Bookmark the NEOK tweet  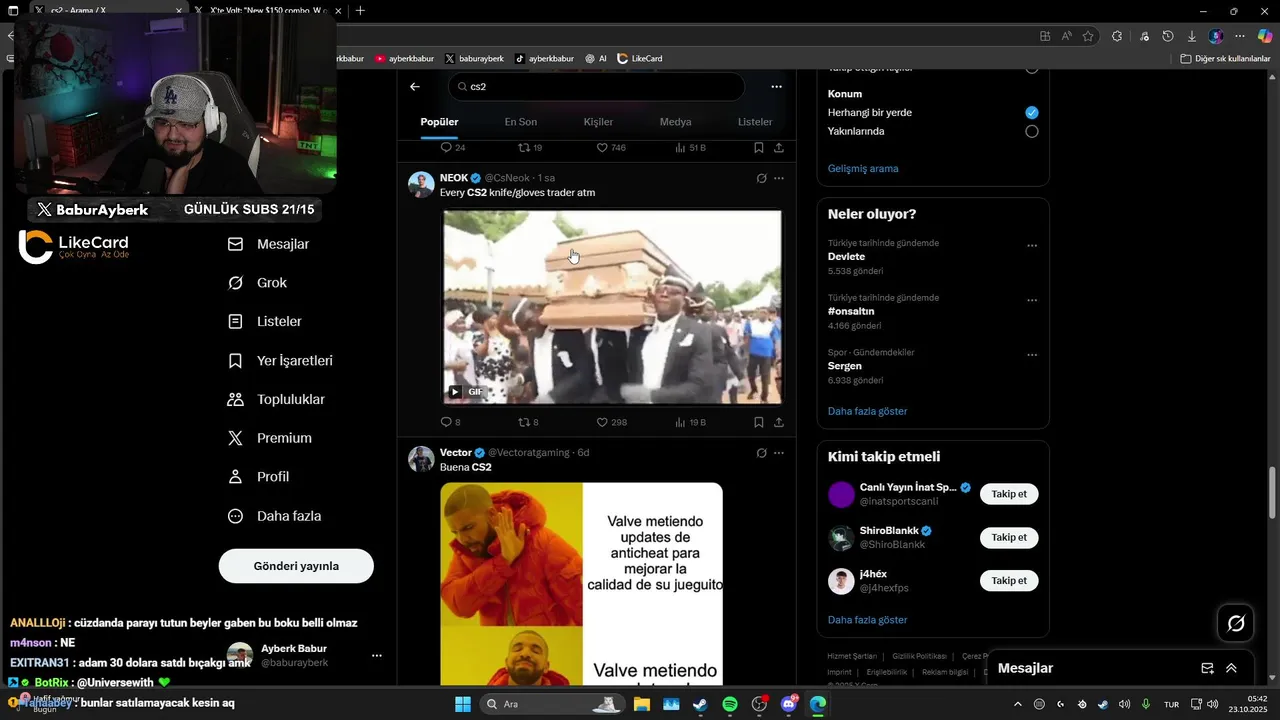759,422
